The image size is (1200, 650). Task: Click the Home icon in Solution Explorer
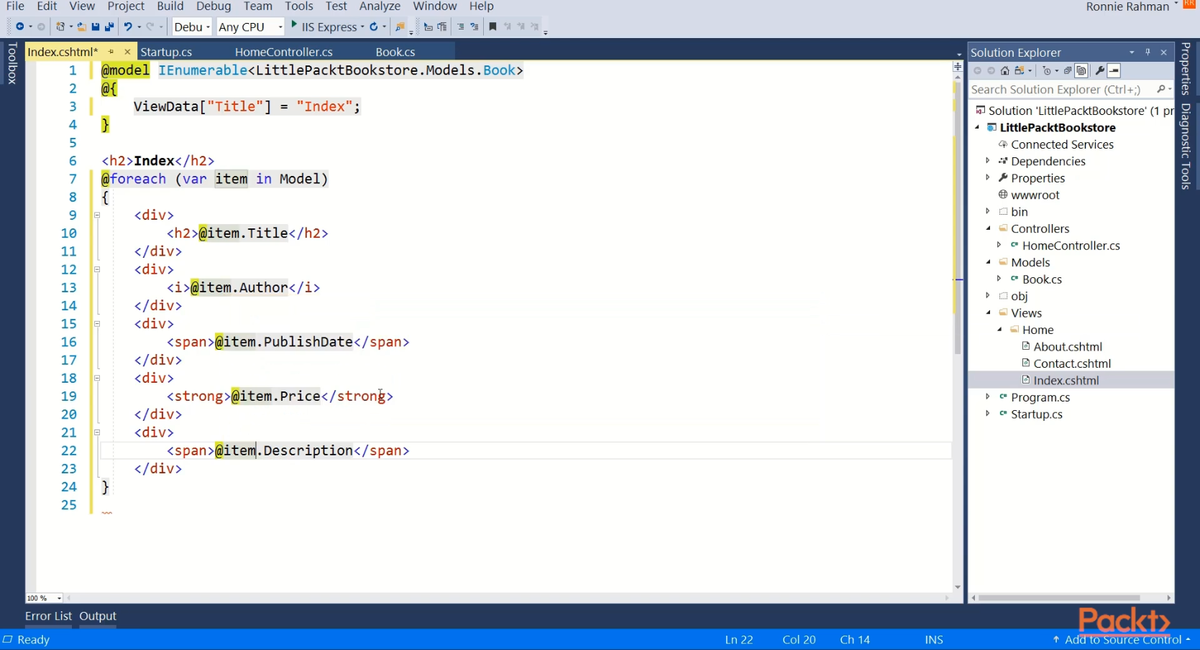(x=1005, y=71)
